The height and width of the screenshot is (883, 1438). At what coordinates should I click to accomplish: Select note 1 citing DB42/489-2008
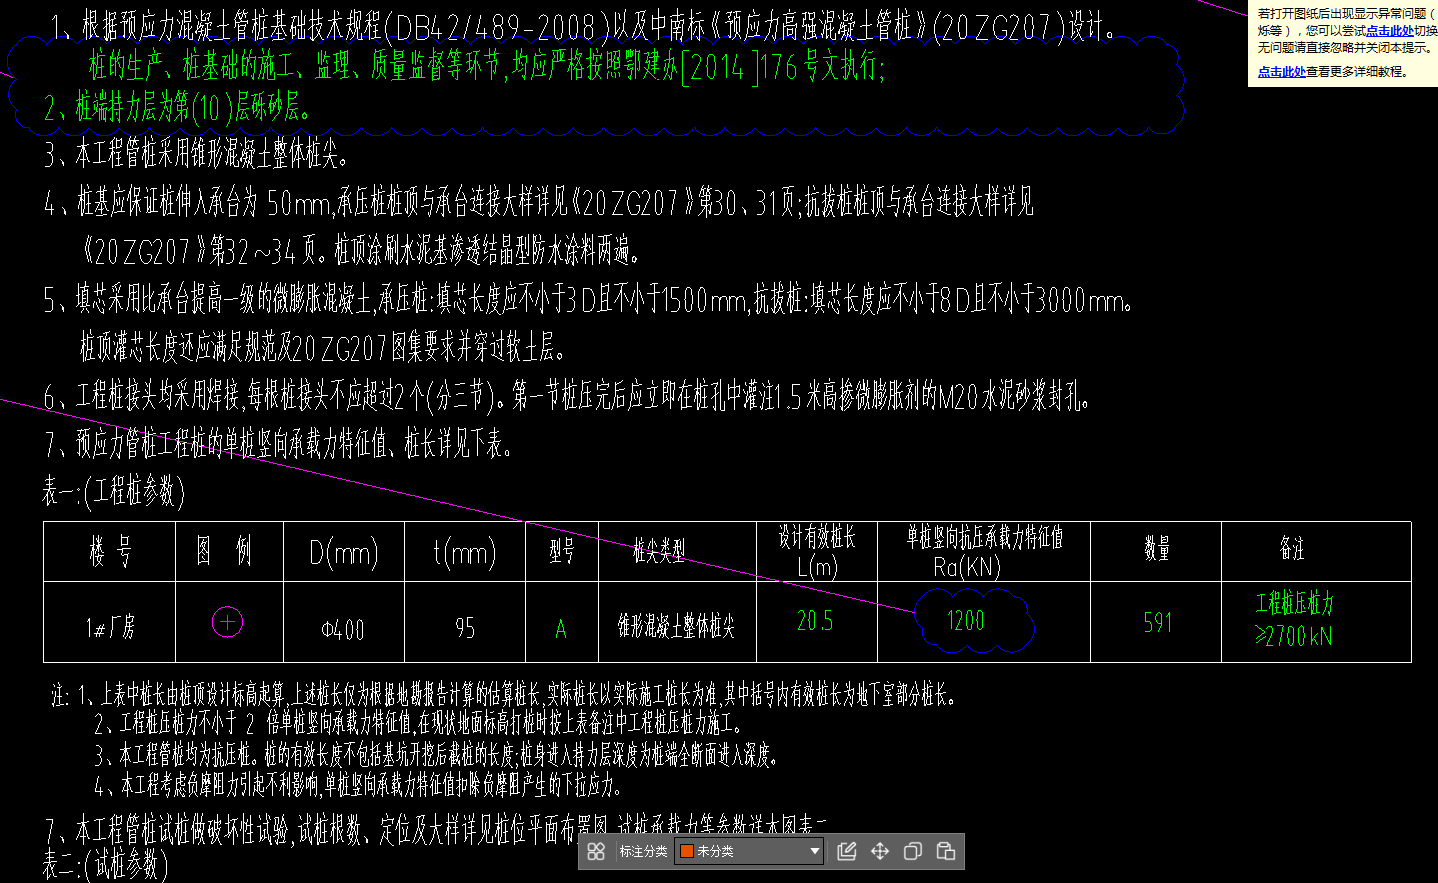coord(584,26)
